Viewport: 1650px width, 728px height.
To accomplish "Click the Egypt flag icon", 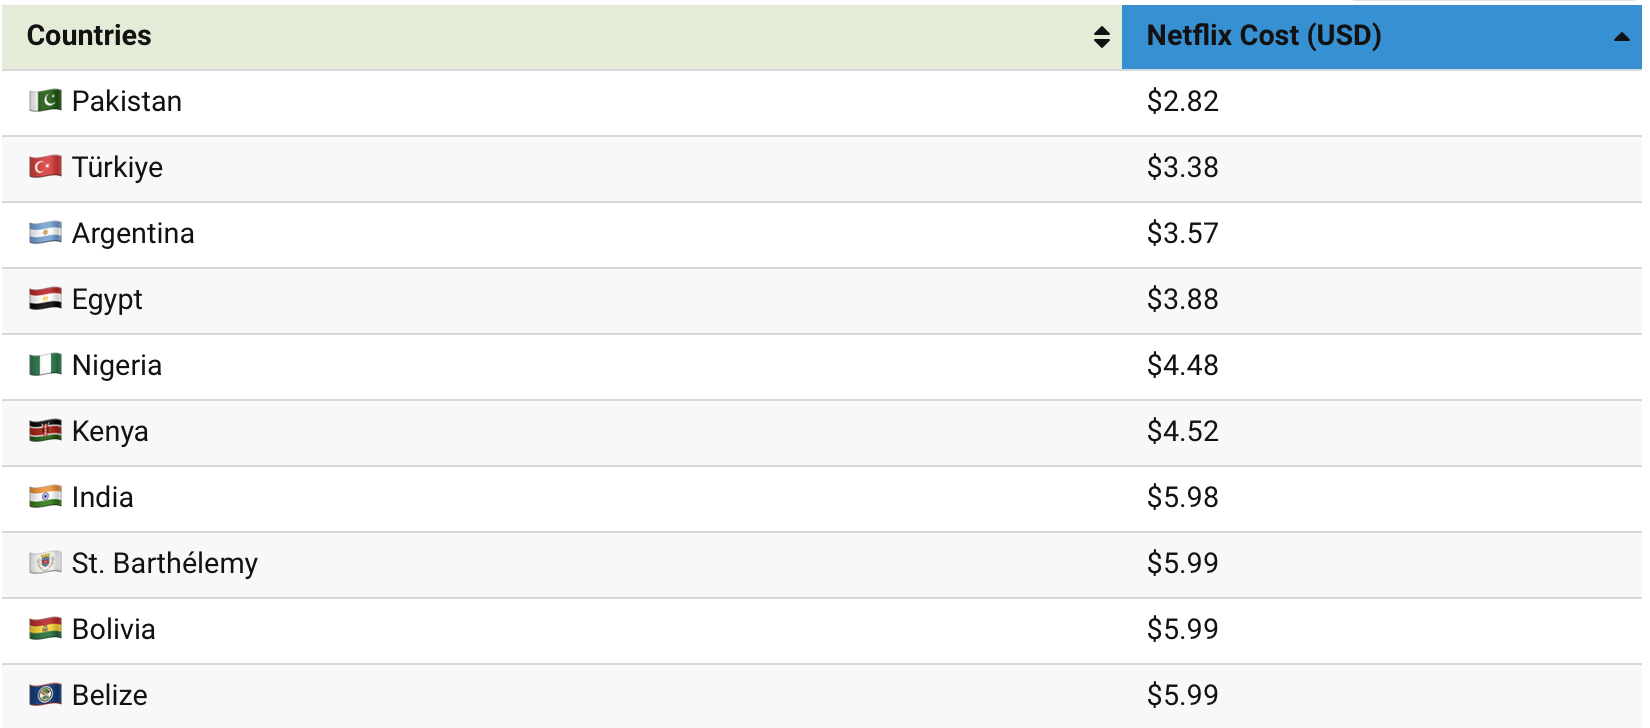I will [x=44, y=299].
